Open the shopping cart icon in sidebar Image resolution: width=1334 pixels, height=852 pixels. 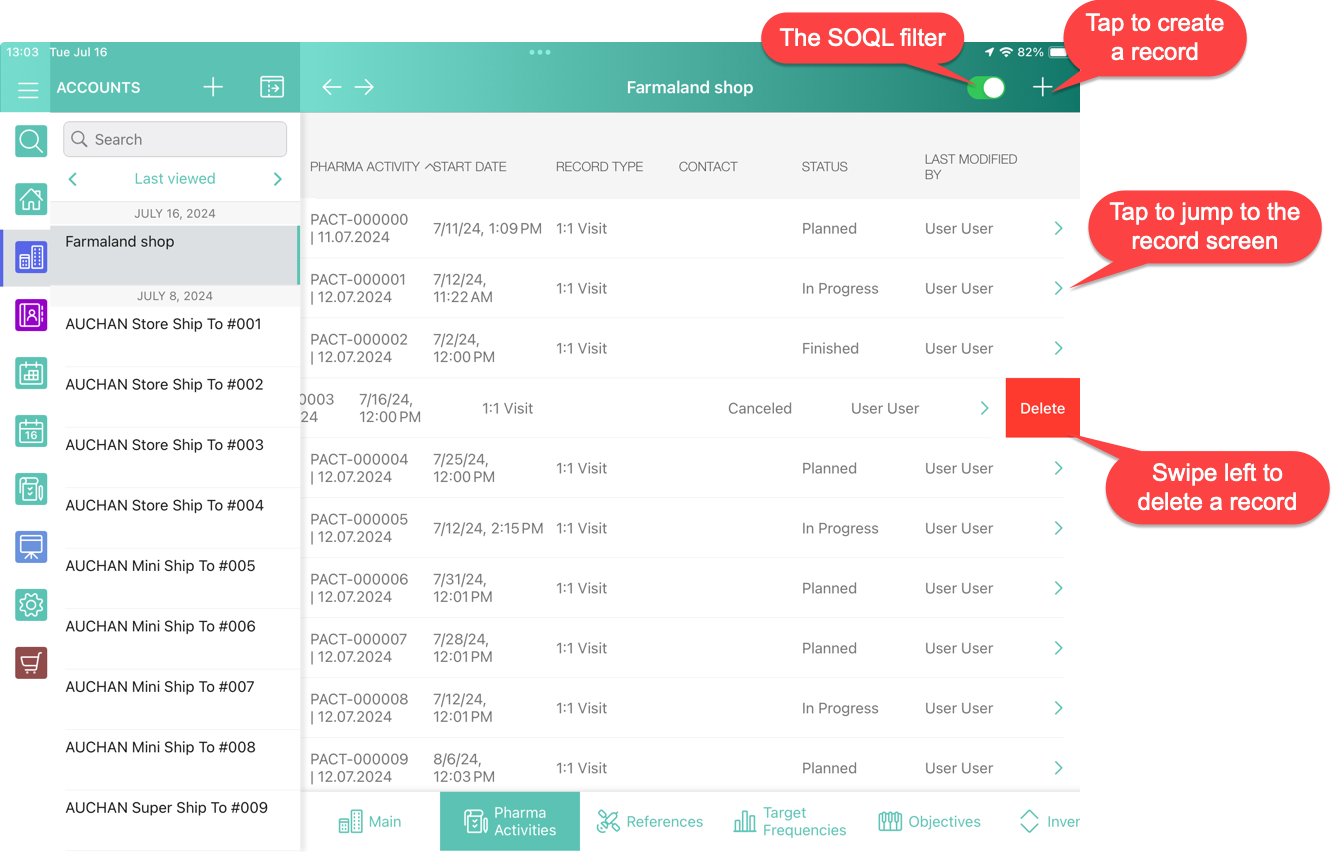click(31, 662)
